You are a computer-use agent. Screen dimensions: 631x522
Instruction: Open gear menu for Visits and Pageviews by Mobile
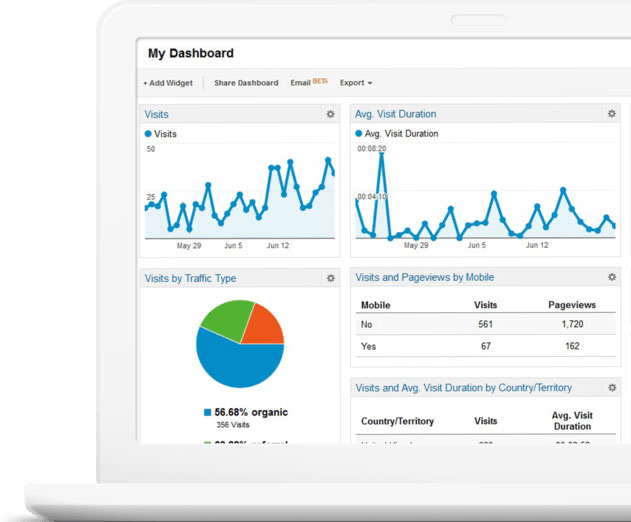coord(612,277)
